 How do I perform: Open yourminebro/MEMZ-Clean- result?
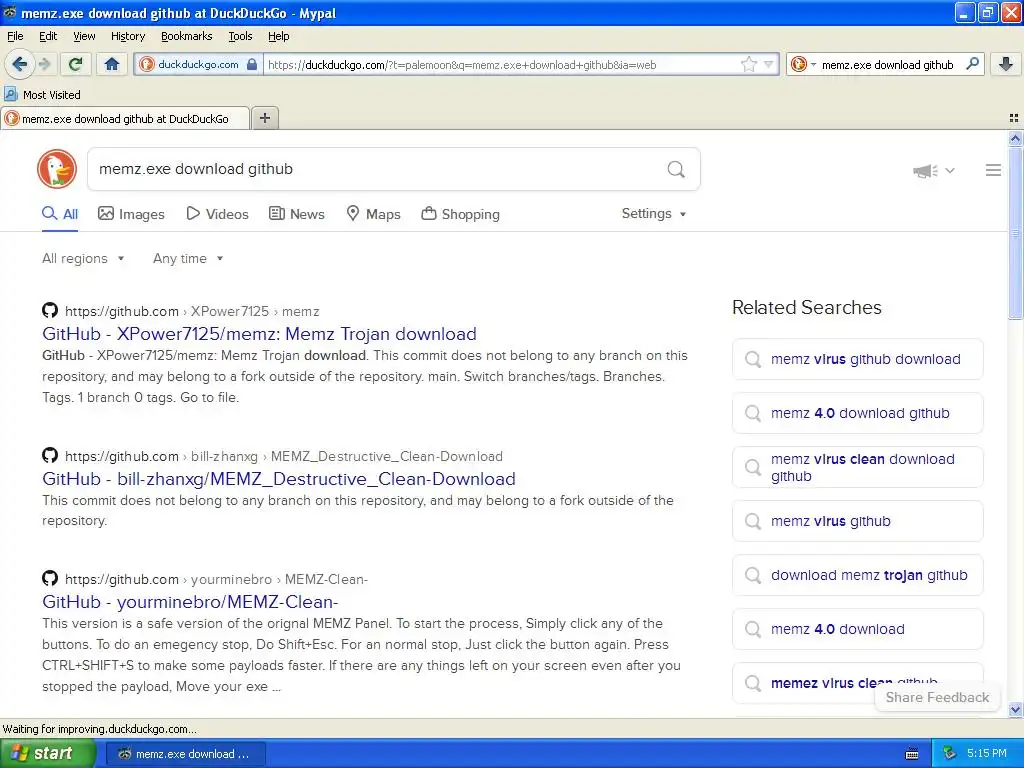click(x=190, y=601)
